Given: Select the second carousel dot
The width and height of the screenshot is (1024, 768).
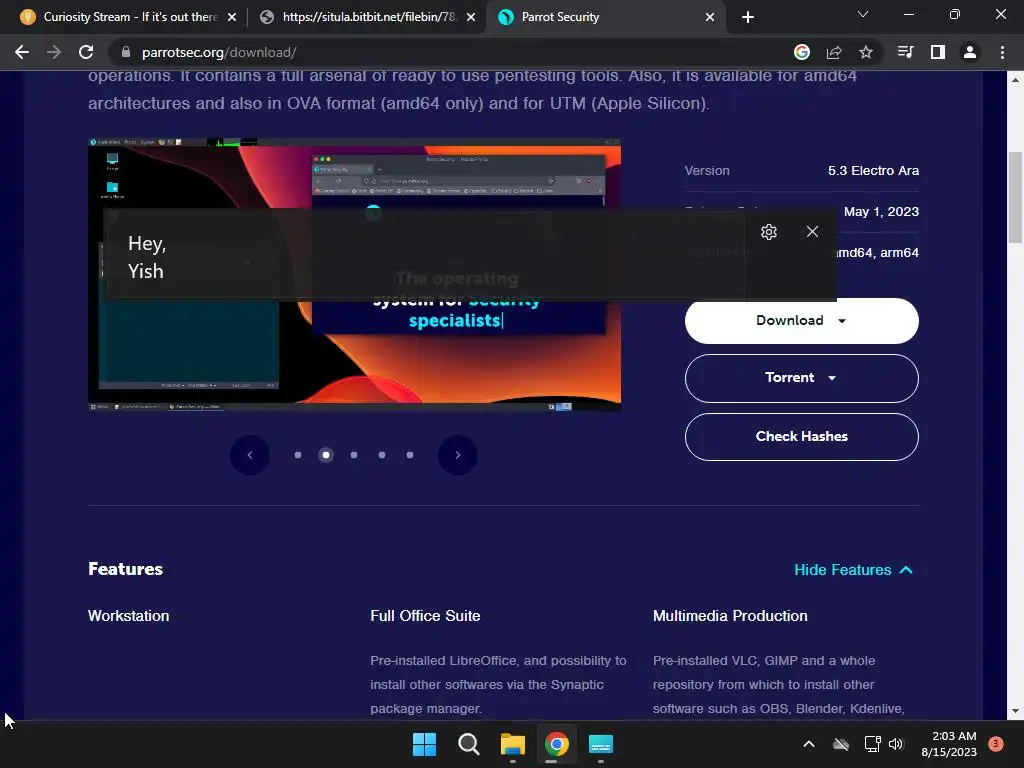Looking at the screenshot, I should click(x=326, y=455).
